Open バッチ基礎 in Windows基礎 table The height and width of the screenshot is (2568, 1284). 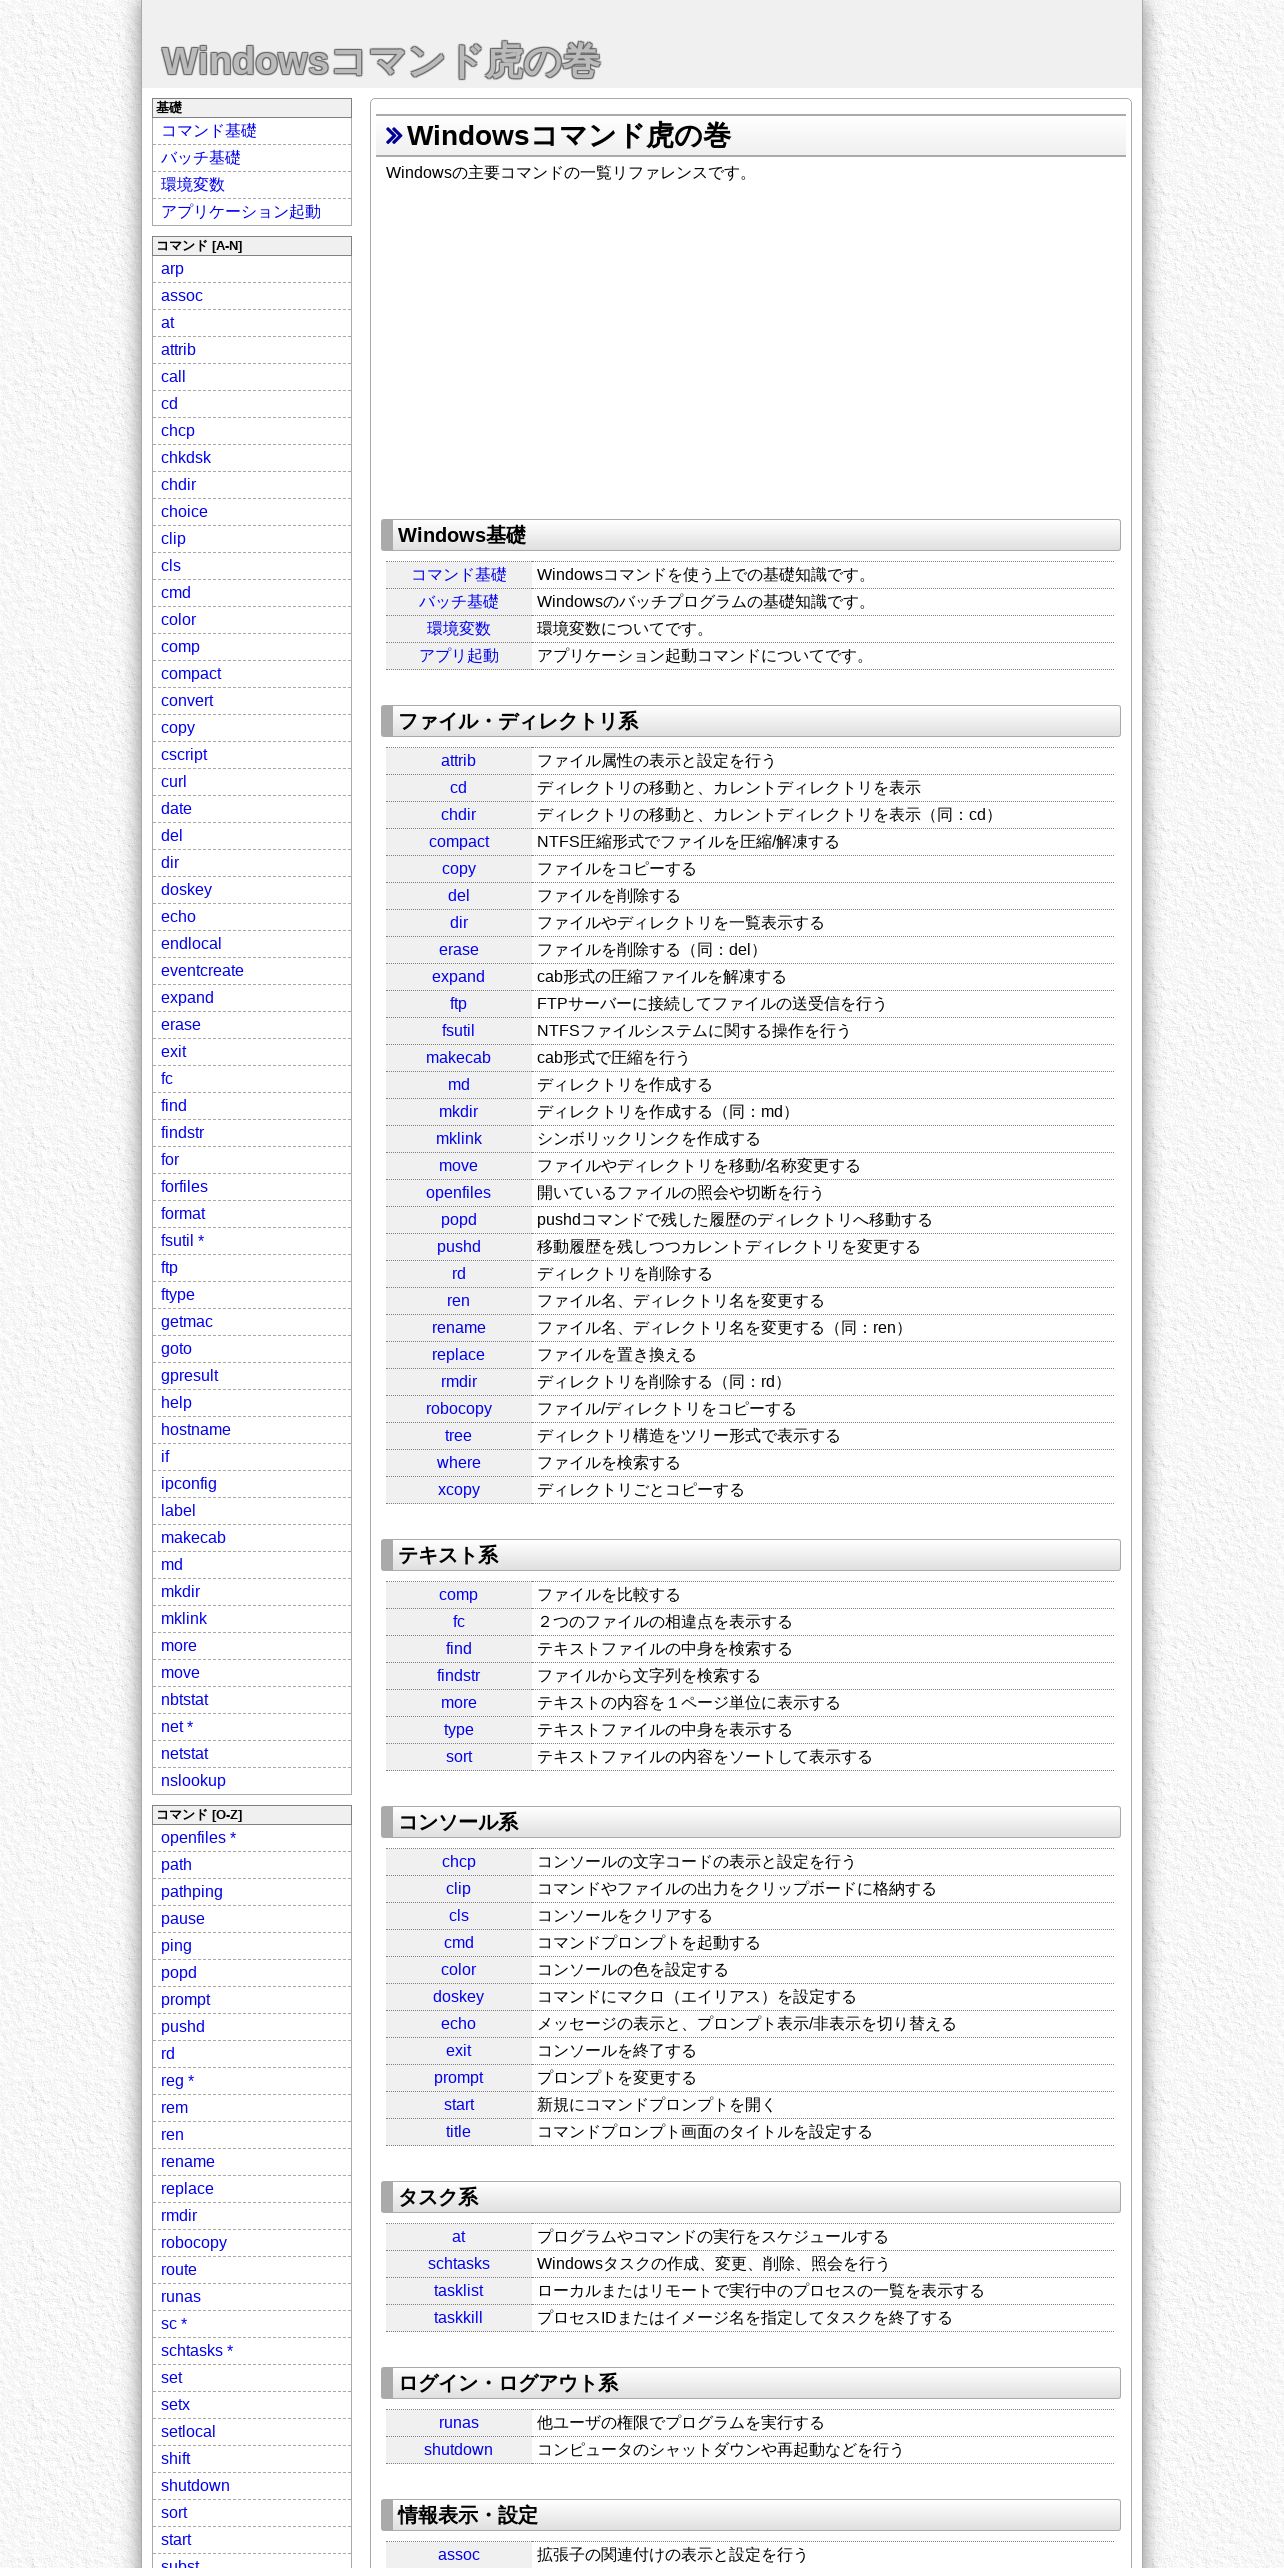(x=458, y=602)
